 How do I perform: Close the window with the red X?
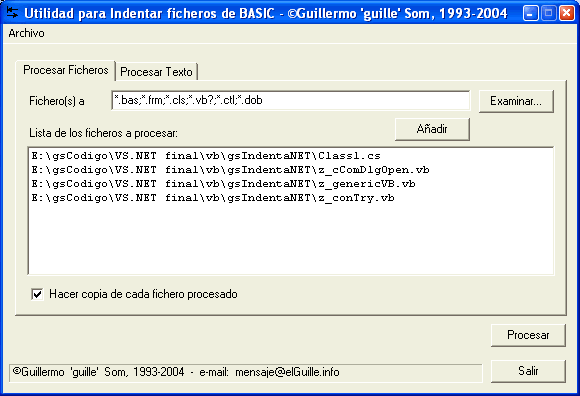tap(566, 13)
